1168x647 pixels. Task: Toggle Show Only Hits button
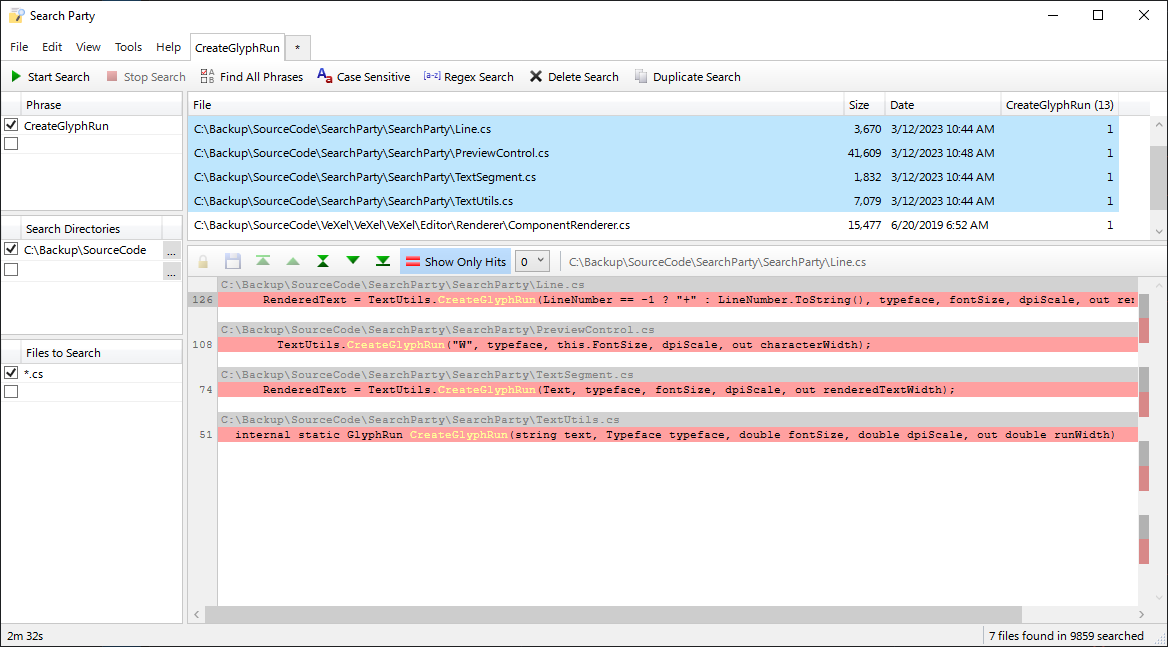[x=456, y=261]
